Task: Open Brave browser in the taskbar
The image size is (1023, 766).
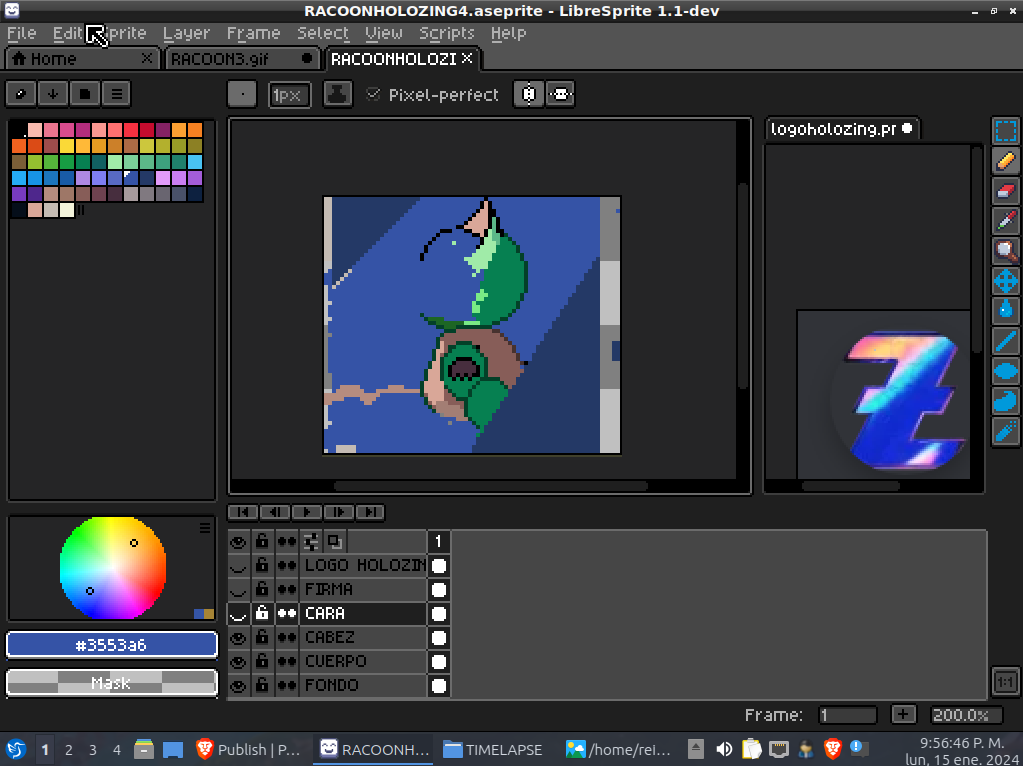Action: [x=248, y=750]
